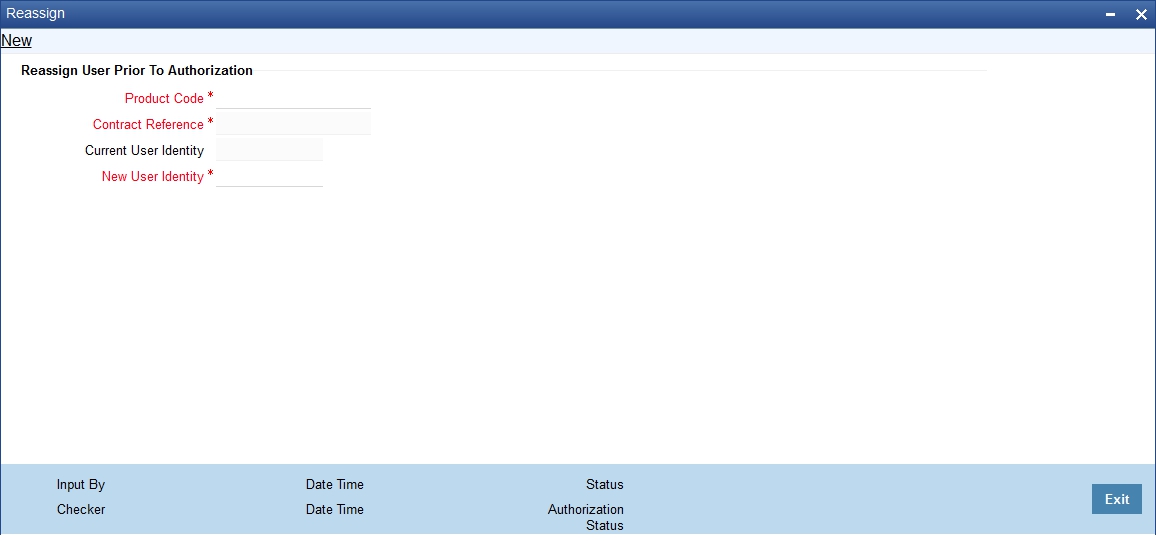
Task: Click the 'Current User Identity' label
Action: click(x=144, y=150)
